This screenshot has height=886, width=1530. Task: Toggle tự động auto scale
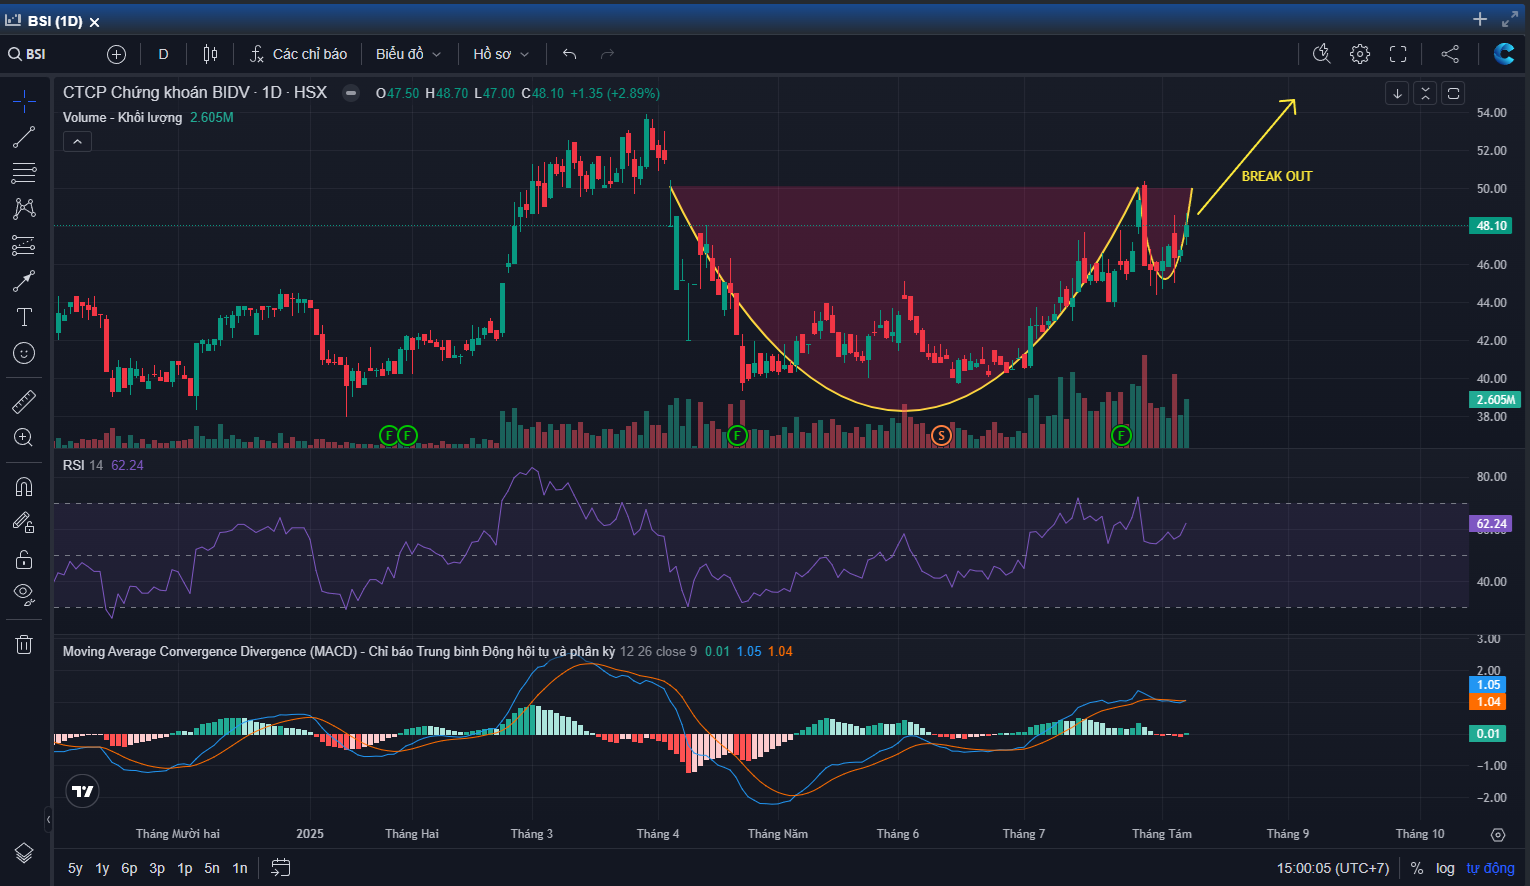pyautogui.click(x=1490, y=868)
